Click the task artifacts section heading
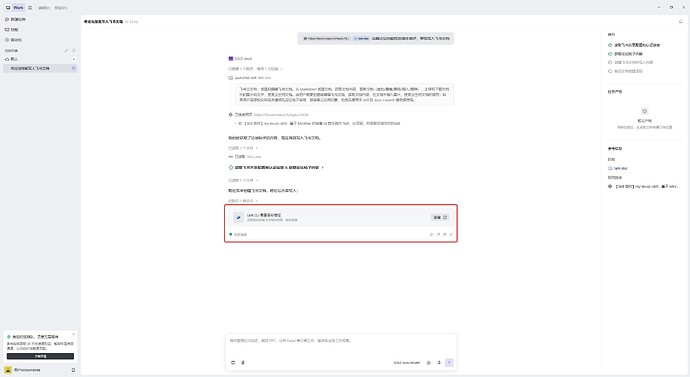Image resolution: width=690 pixels, height=377 pixels. (615, 92)
